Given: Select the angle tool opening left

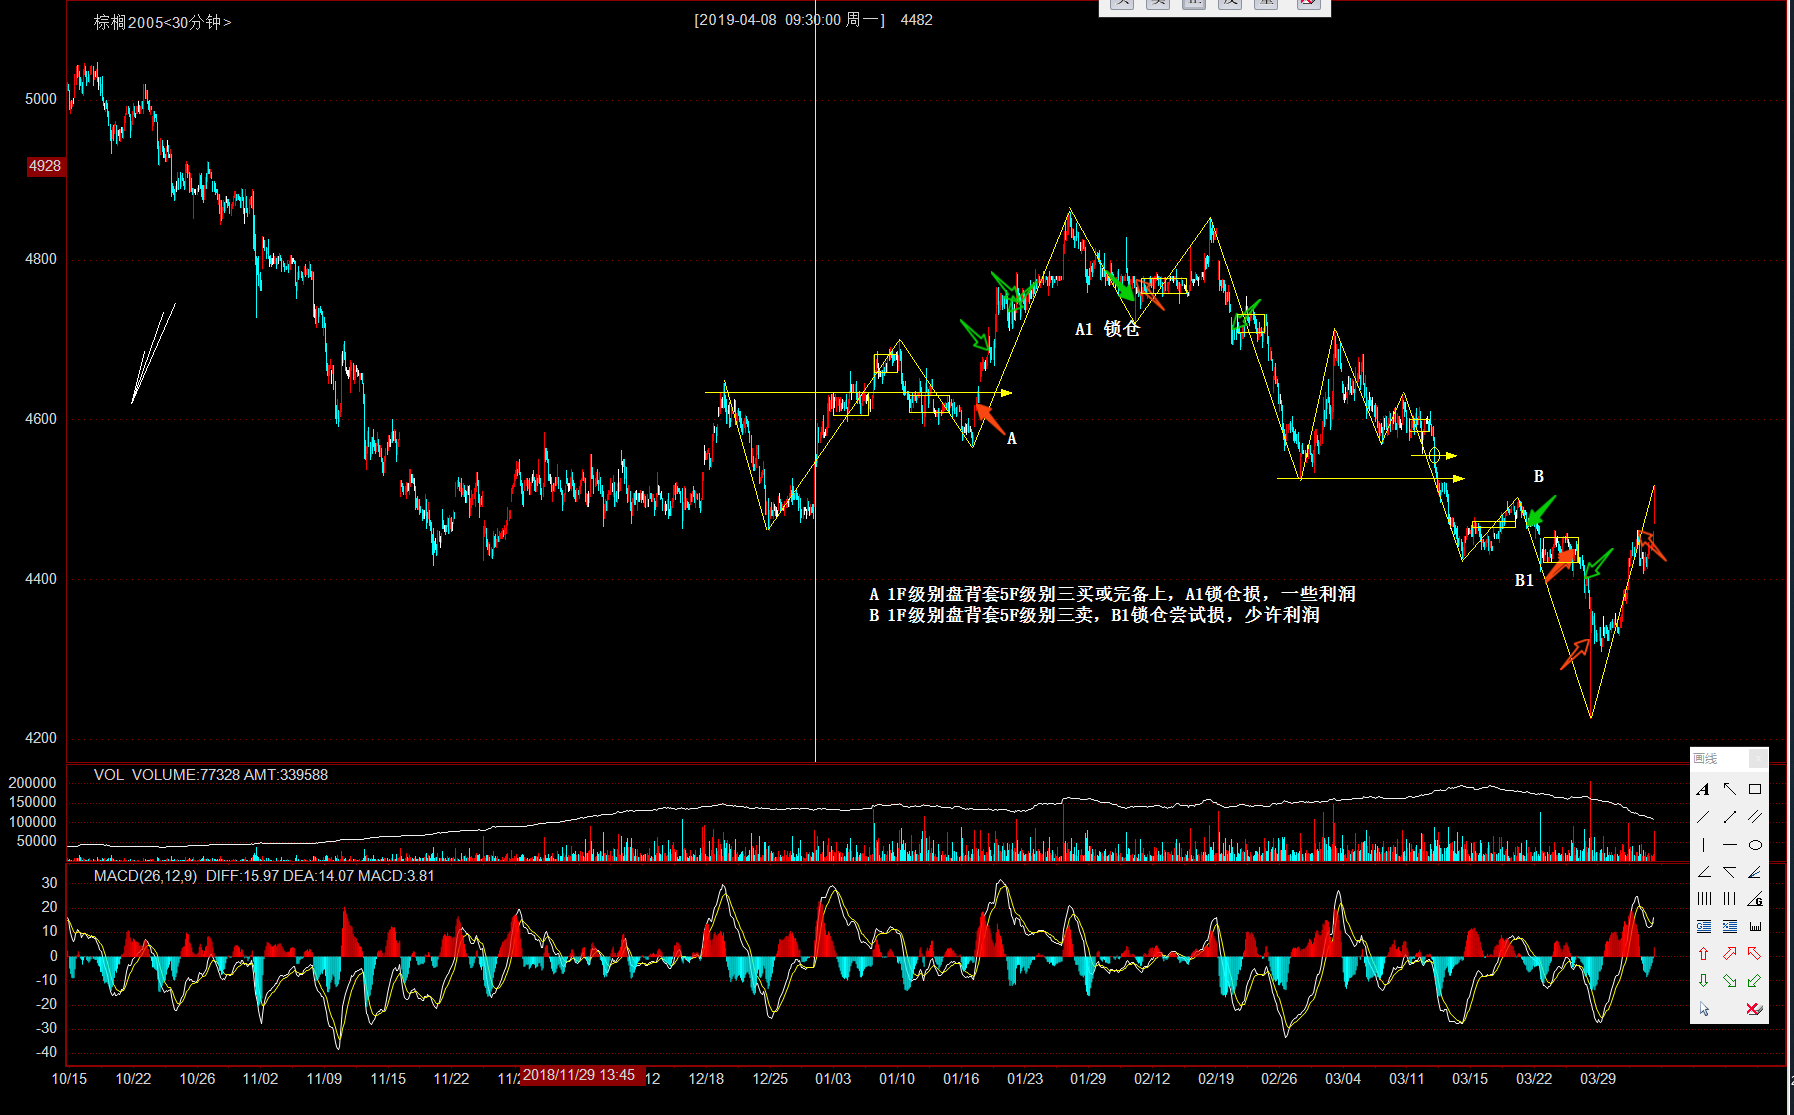Looking at the screenshot, I should pyautogui.click(x=1730, y=872).
